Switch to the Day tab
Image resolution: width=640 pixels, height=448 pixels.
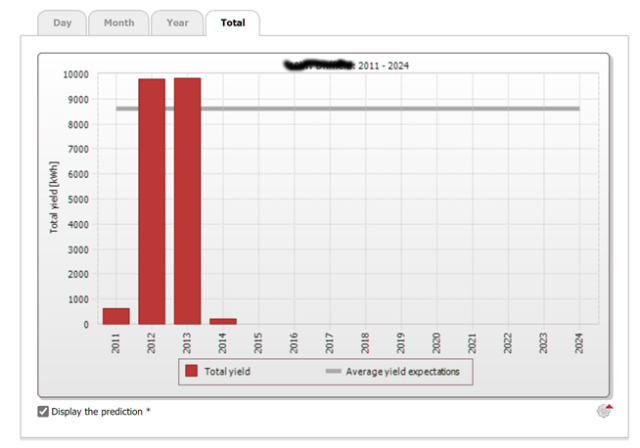61,22
